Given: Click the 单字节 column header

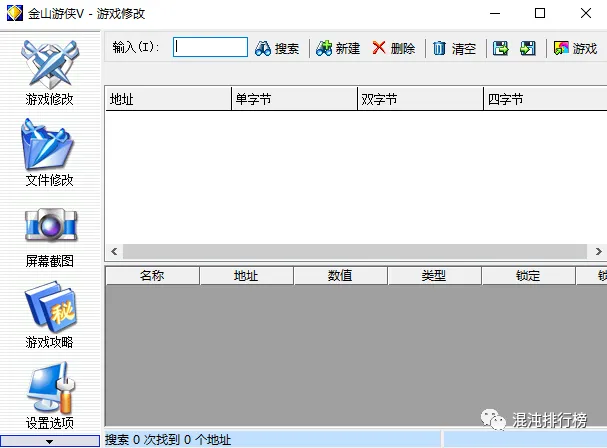Looking at the screenshot, I should point(294,99).
